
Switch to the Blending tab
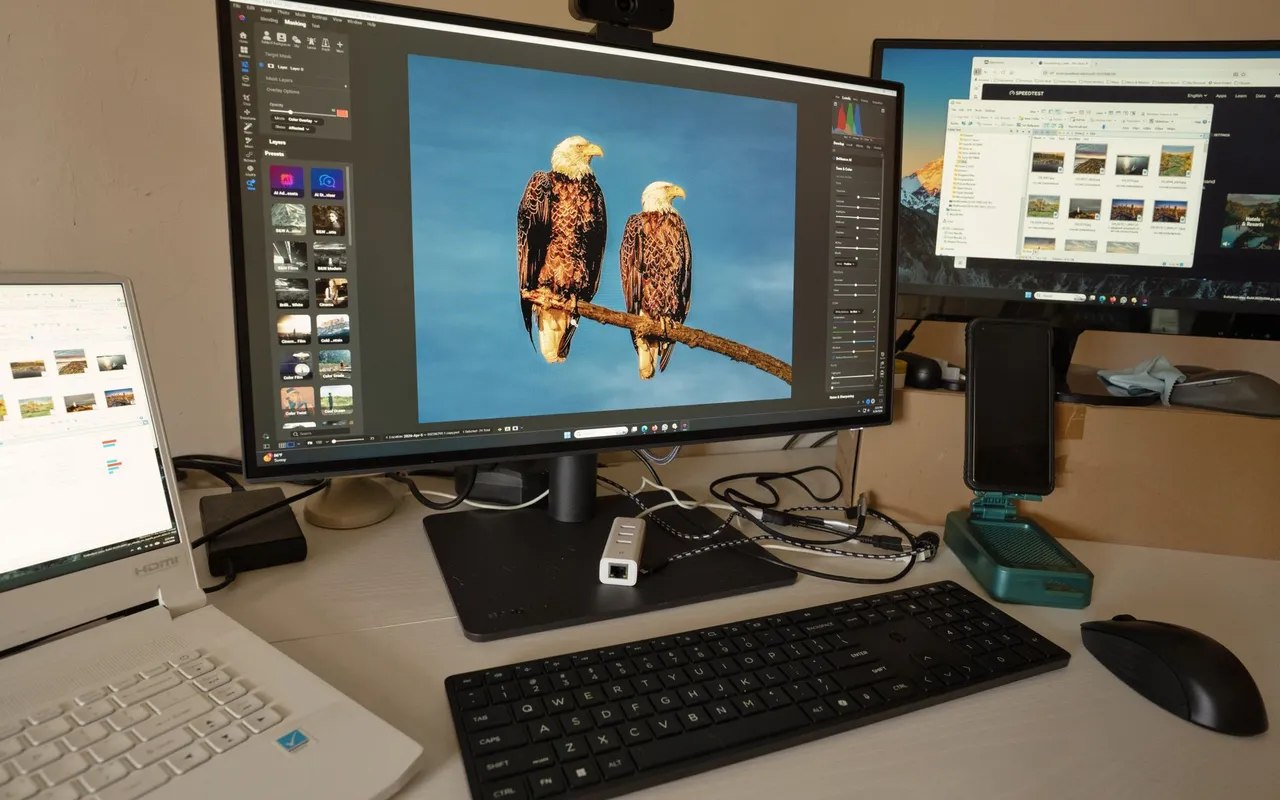pos(268,20)
